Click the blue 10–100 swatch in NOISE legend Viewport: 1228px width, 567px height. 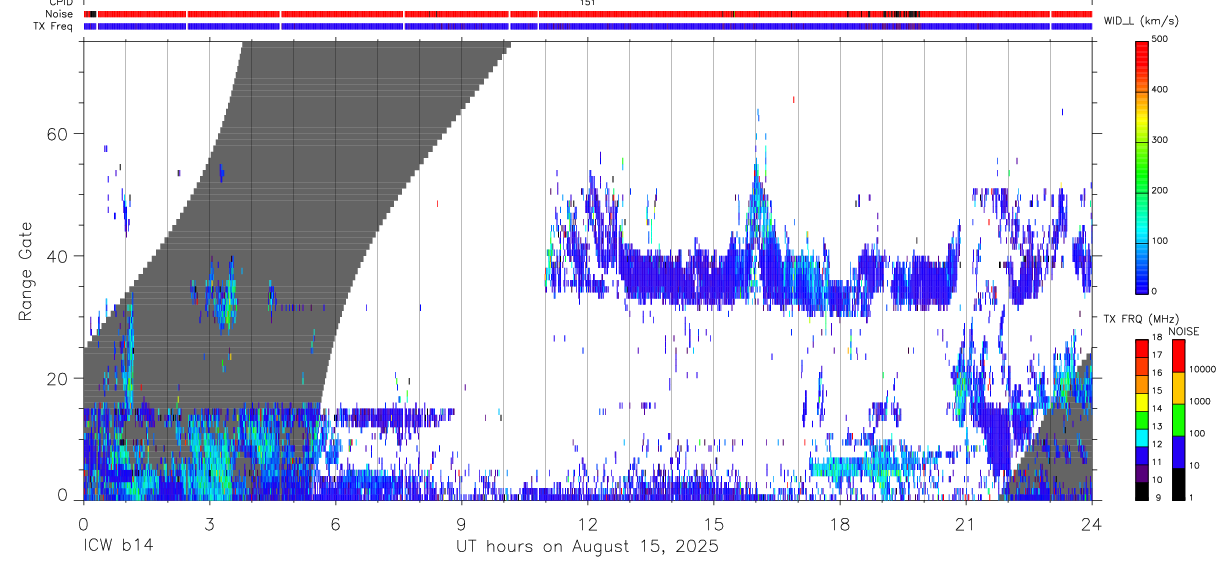coord(1179,450)
